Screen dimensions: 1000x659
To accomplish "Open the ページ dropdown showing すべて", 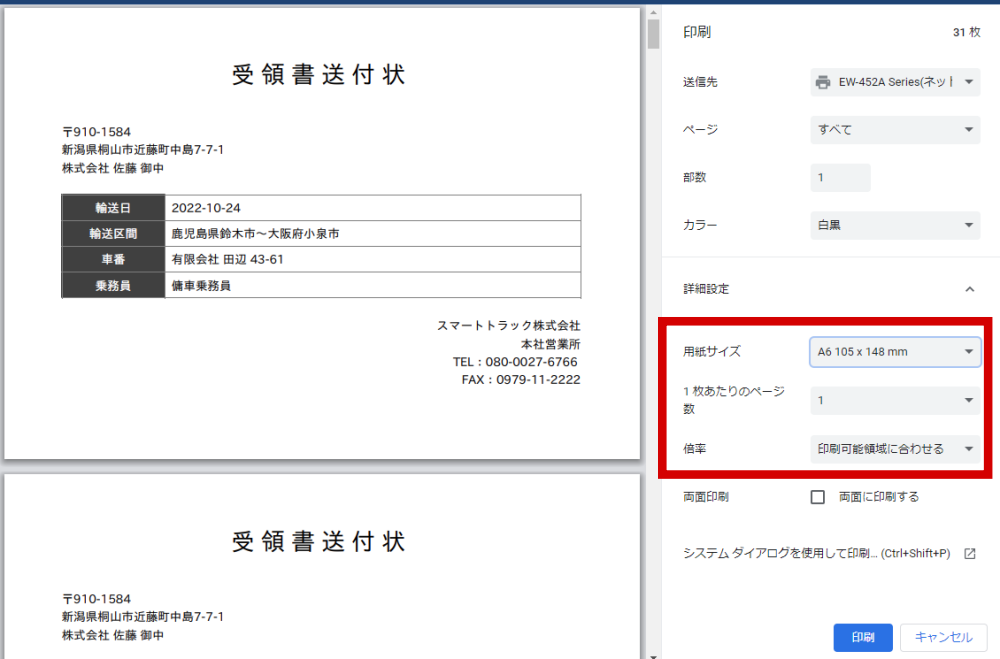I will [895, 130].
